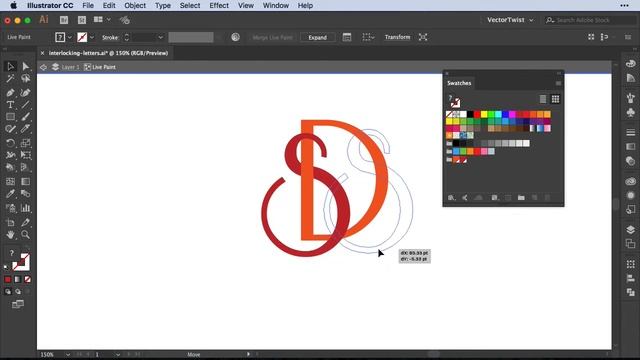640x360 pixels.
Task: Click the Transform link in control bar
Action: [397, 37]
